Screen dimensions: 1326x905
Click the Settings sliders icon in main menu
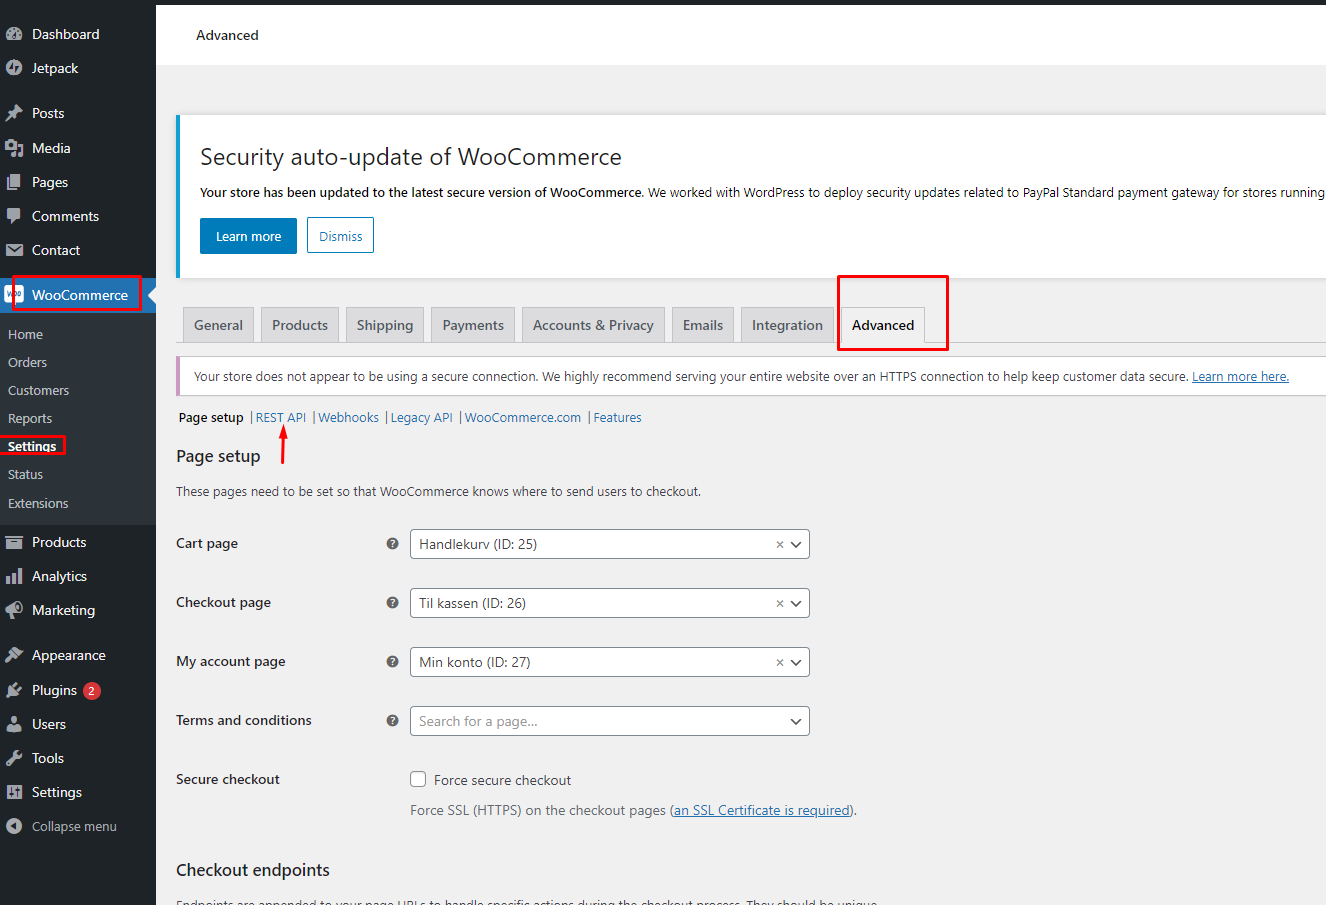pos(14,792)
